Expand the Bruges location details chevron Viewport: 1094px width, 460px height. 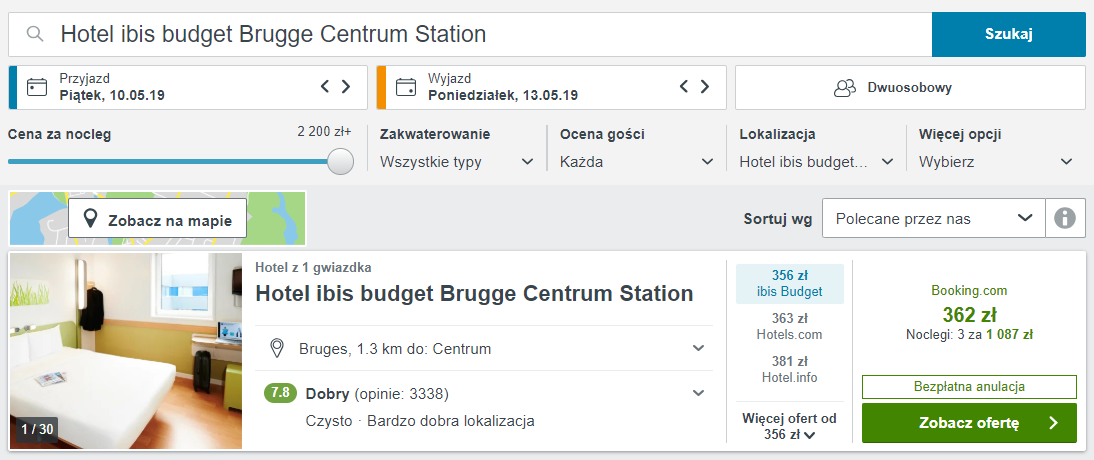(698, 348)
